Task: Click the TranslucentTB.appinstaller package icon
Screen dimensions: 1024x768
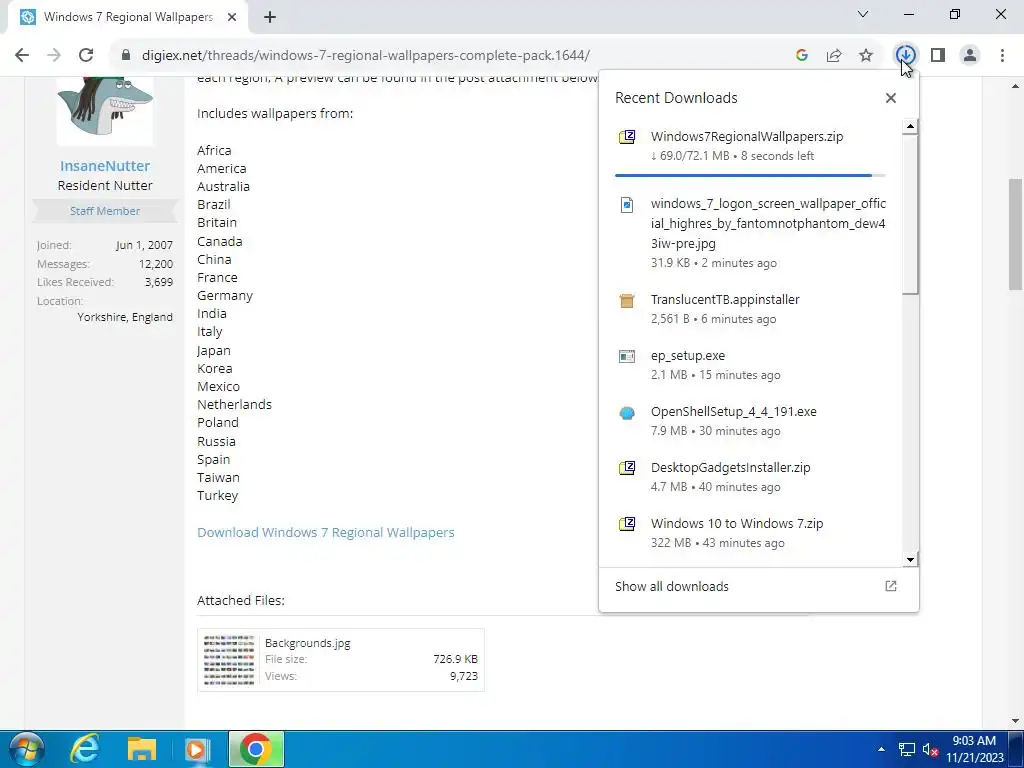Action: tap(627, 300)
